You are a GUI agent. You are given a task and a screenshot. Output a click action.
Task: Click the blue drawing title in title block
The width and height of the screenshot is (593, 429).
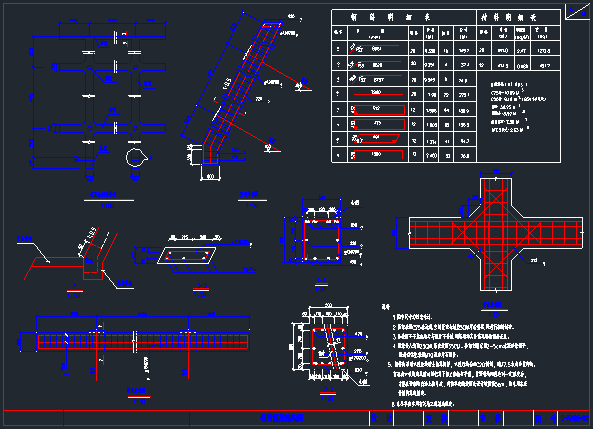[x=282, y=418]
